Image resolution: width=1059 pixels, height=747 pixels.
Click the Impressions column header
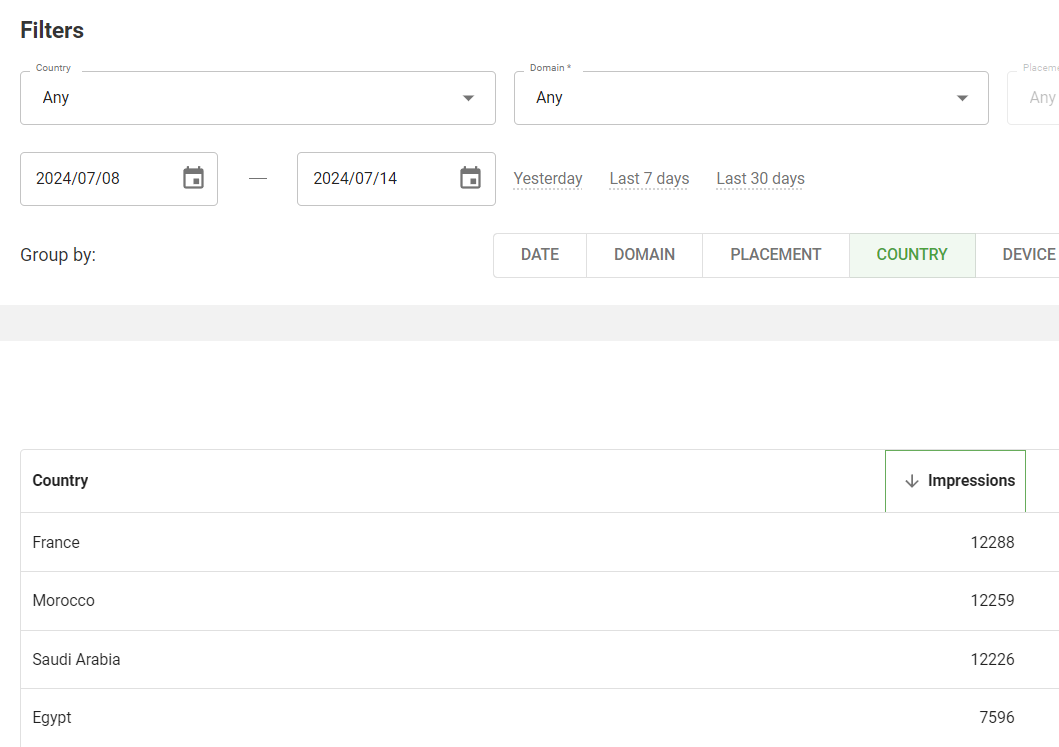click(970, 481)
